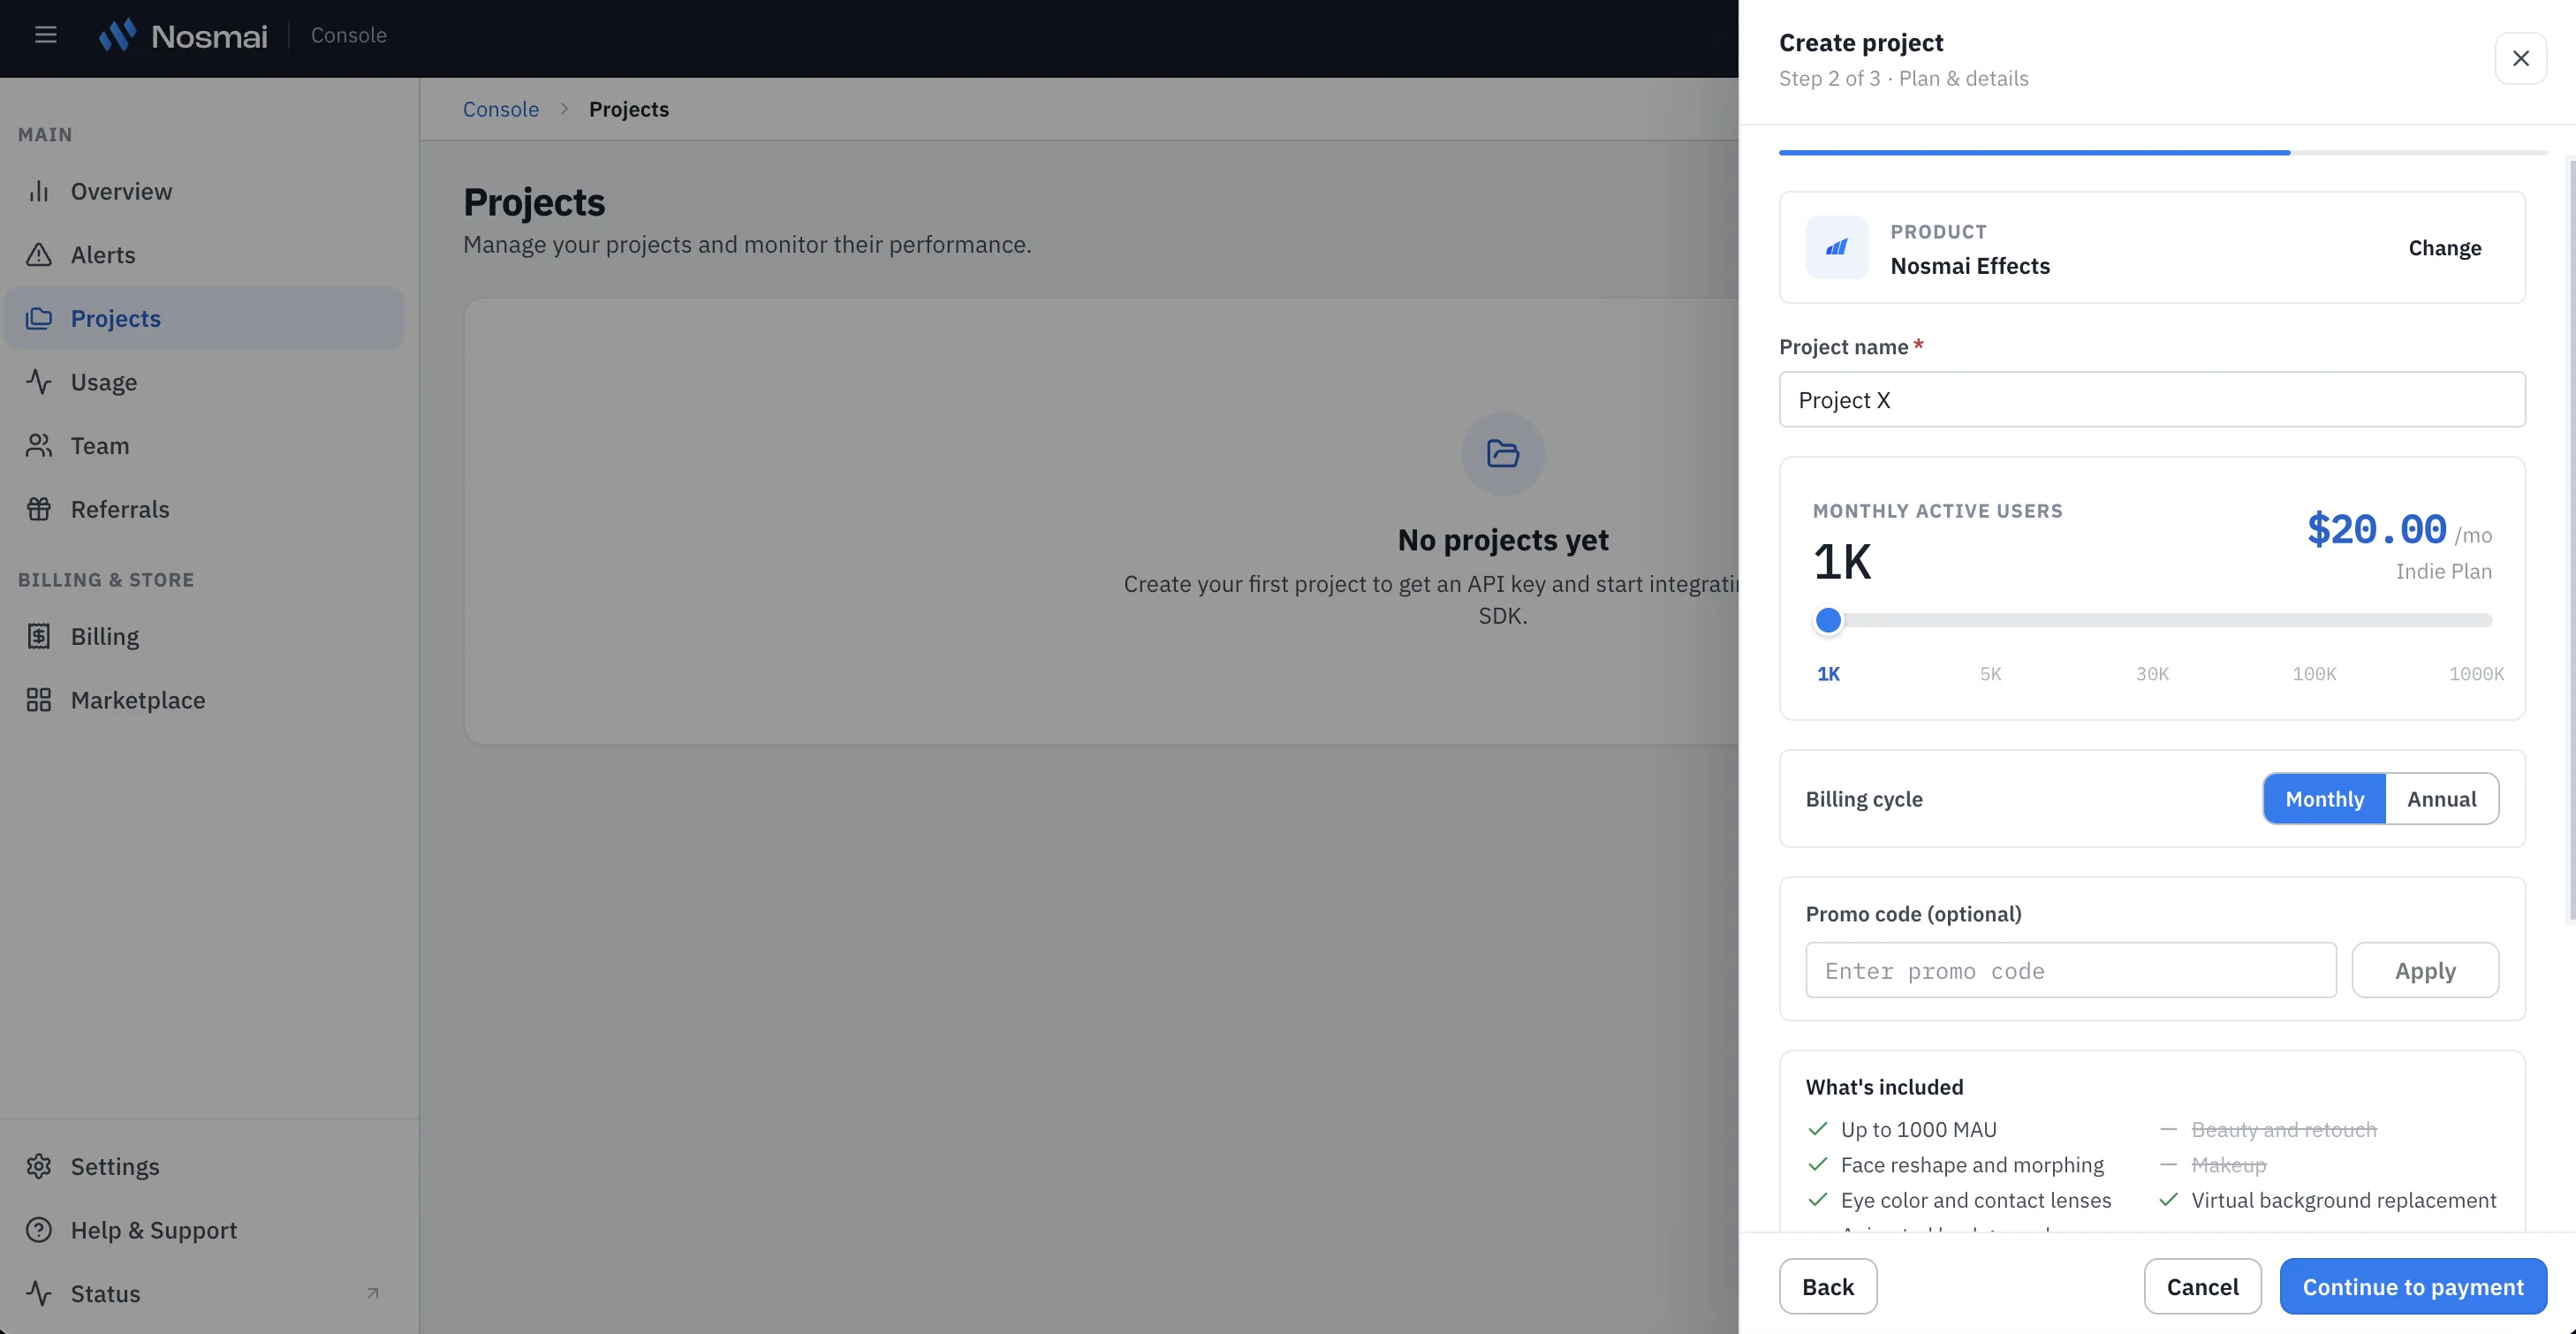Open Overview in the sidebar
The image size is (2576, 1334).
point(204,191)
